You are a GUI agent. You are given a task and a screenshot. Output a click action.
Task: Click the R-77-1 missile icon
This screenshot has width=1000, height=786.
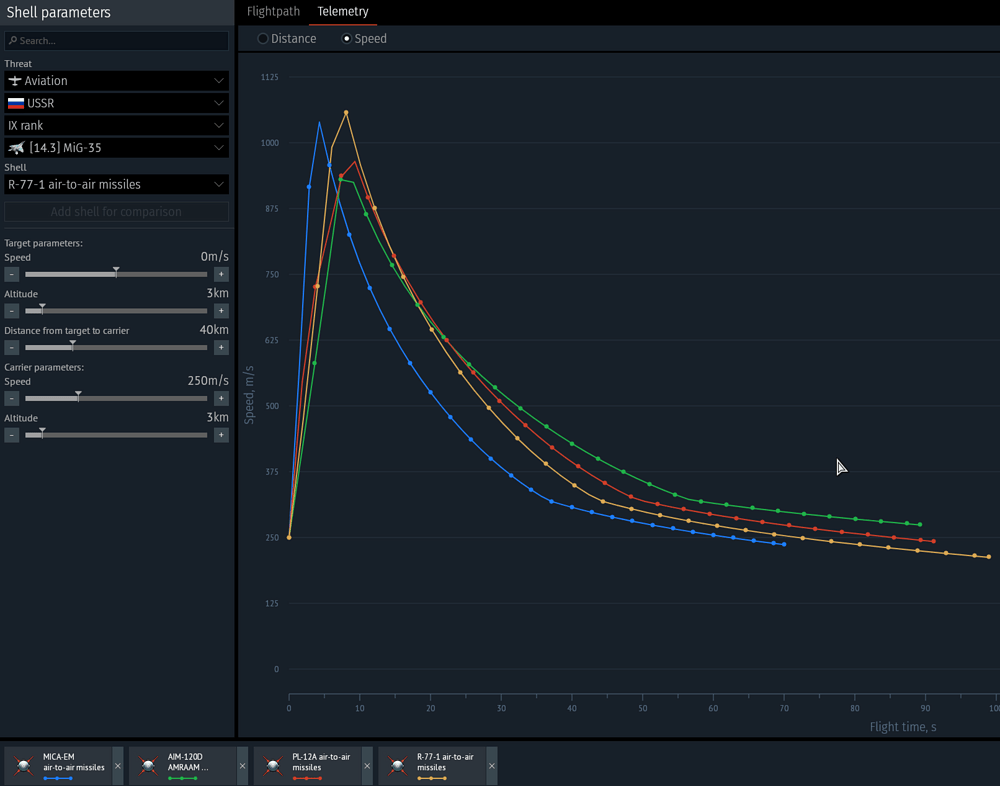coord(397,766)
